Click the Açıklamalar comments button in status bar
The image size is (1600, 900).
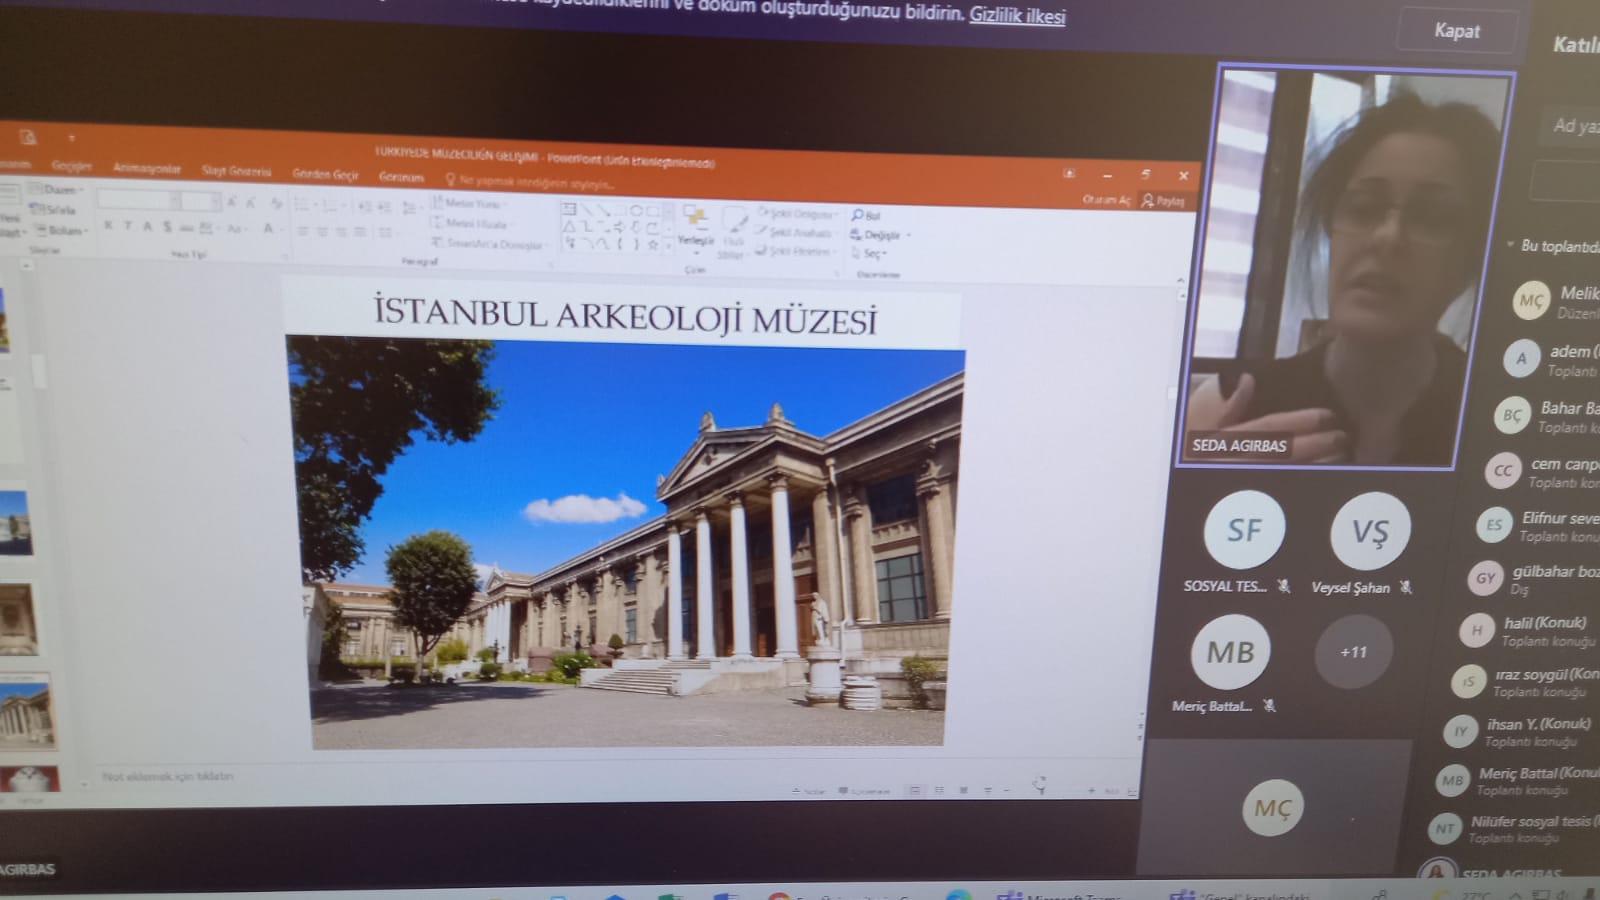pos(864,790)
